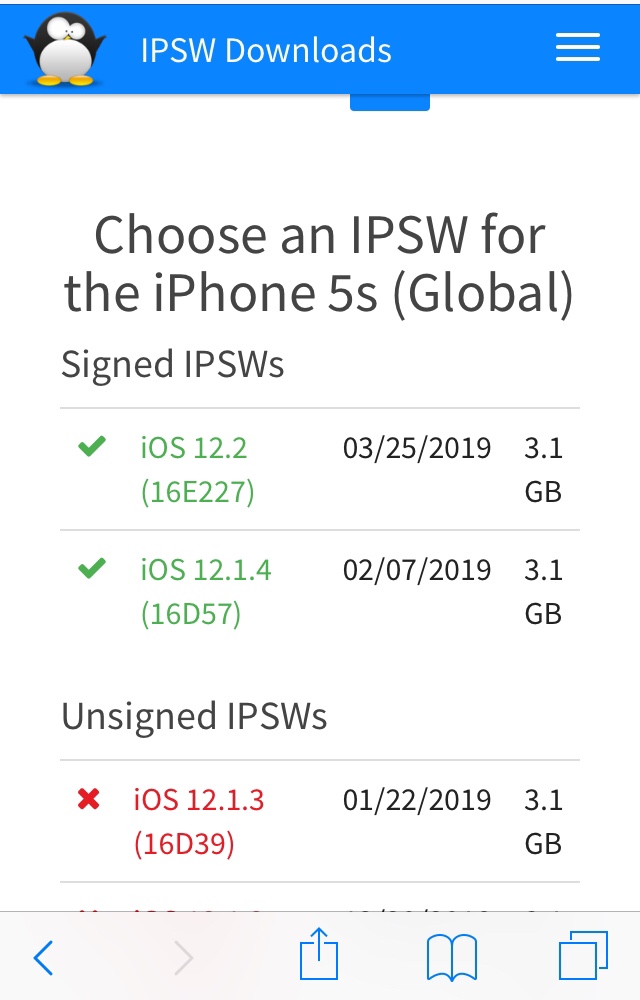Image resolution: width=640 pixels, height=1000 pixels.
Task: Click the green checkmark beside iOS 12.2
Action: [x=92, y=448]
